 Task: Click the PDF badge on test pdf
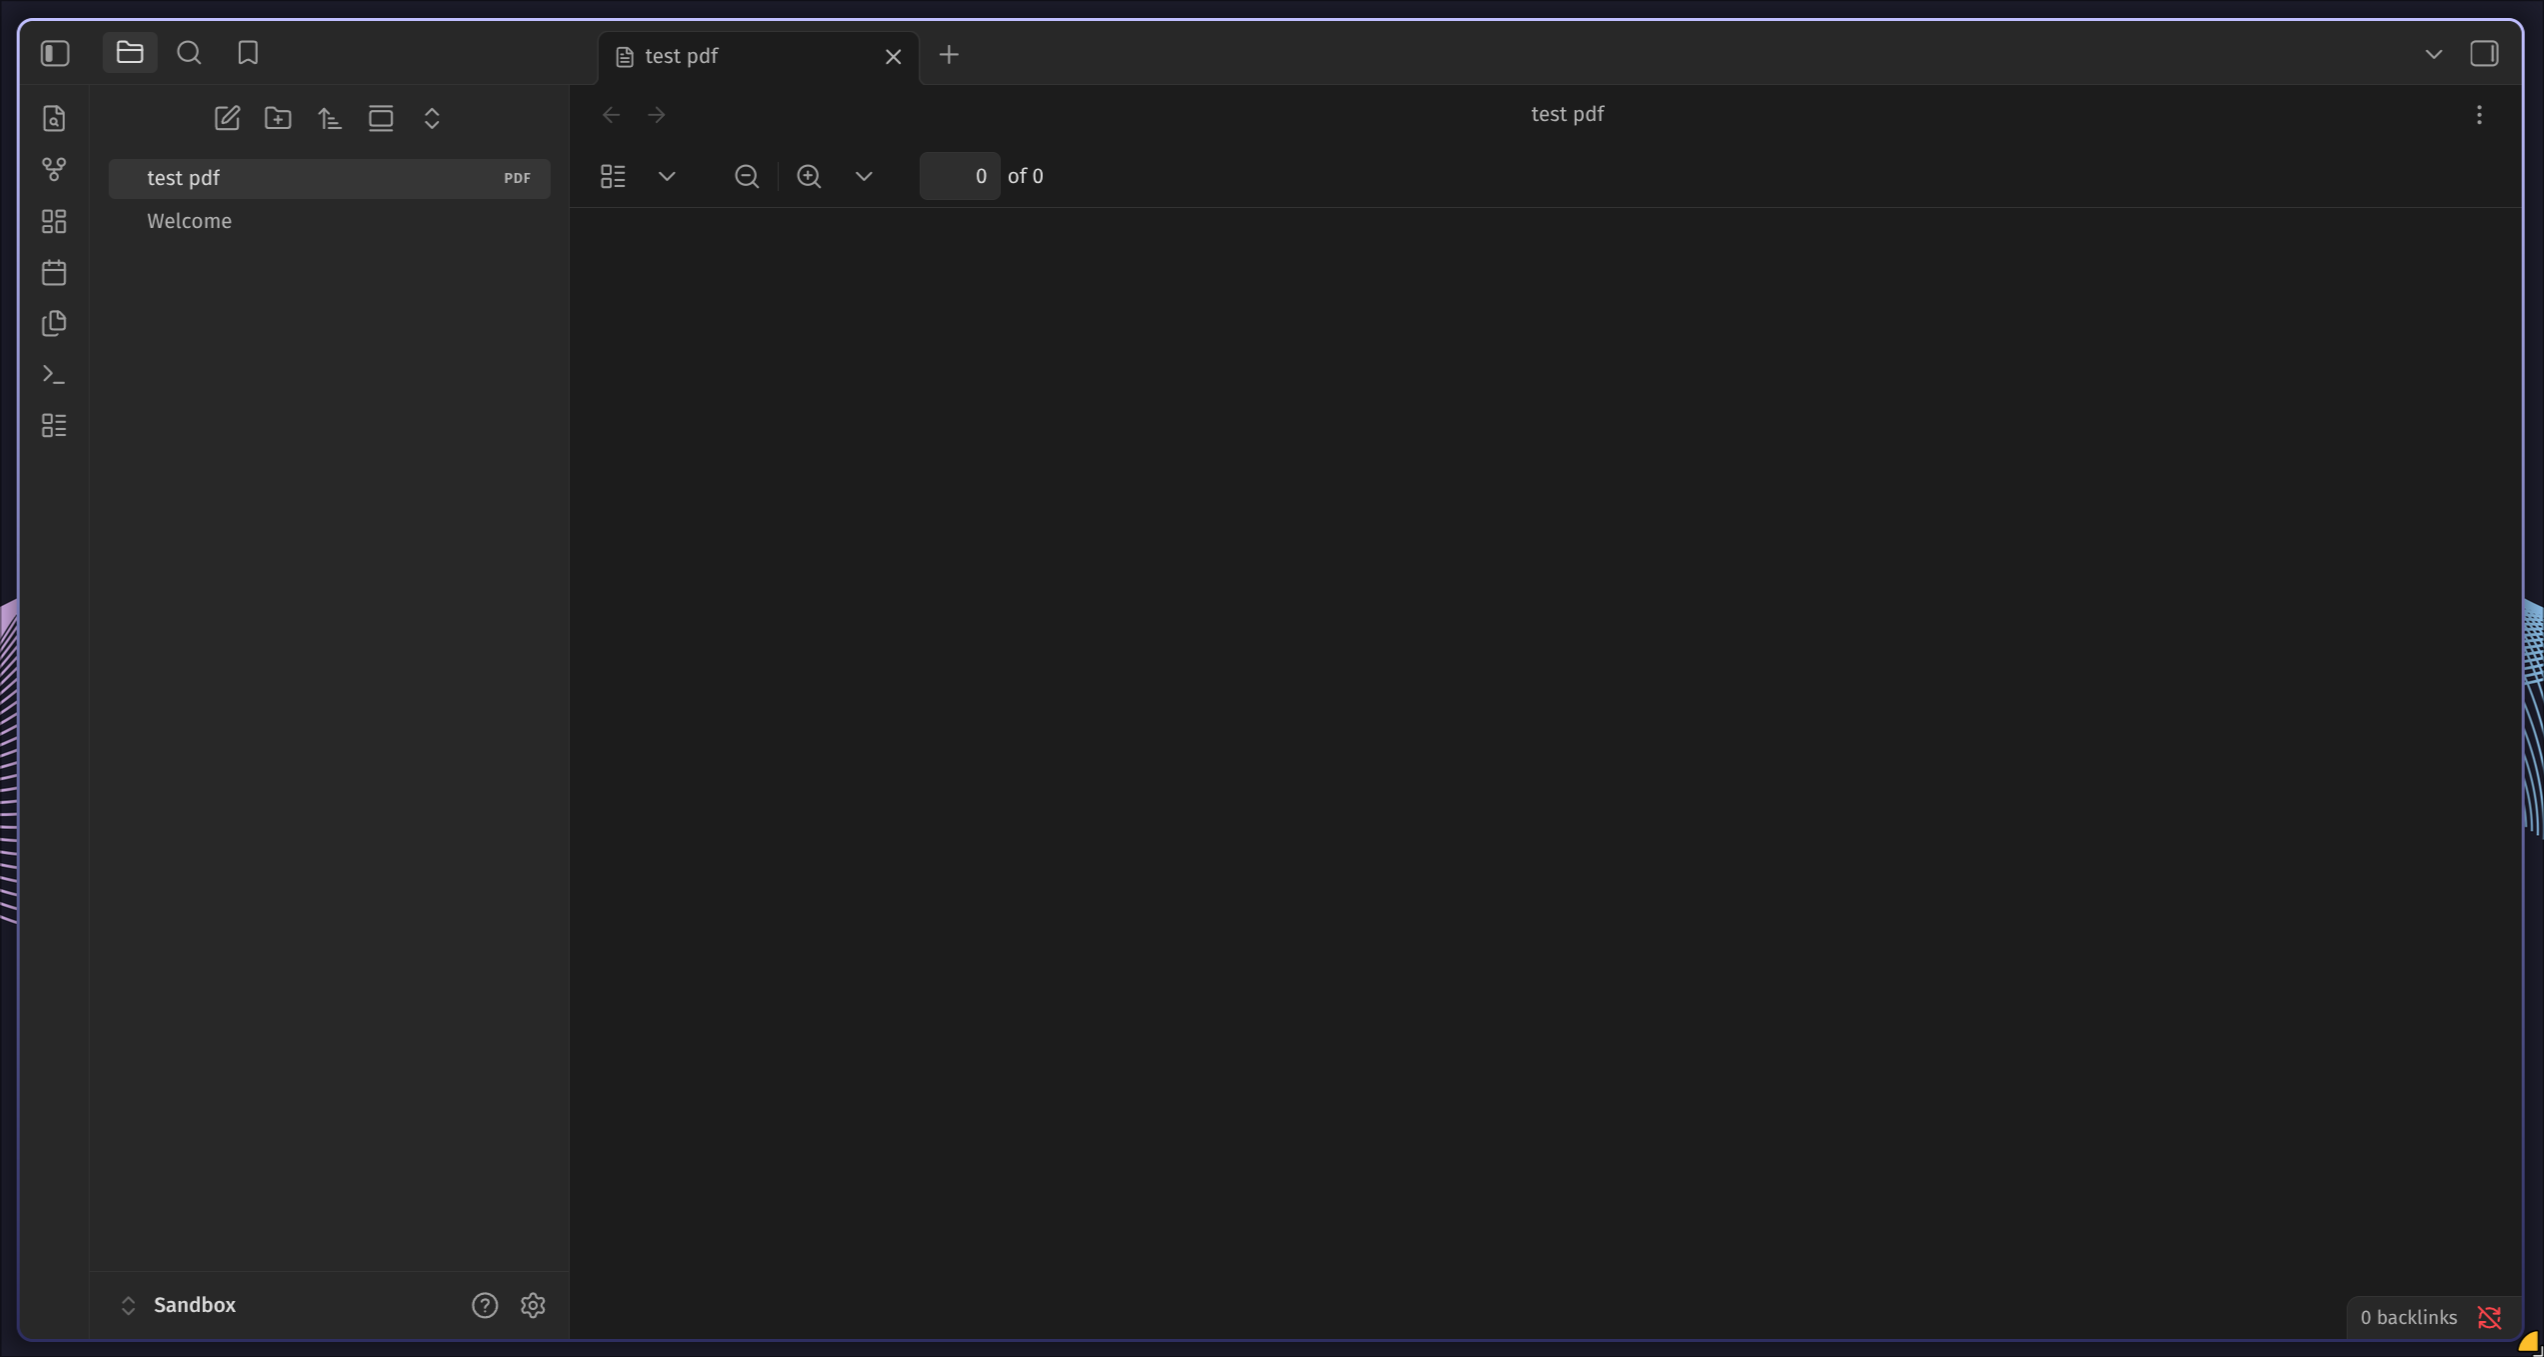point(517,178)
